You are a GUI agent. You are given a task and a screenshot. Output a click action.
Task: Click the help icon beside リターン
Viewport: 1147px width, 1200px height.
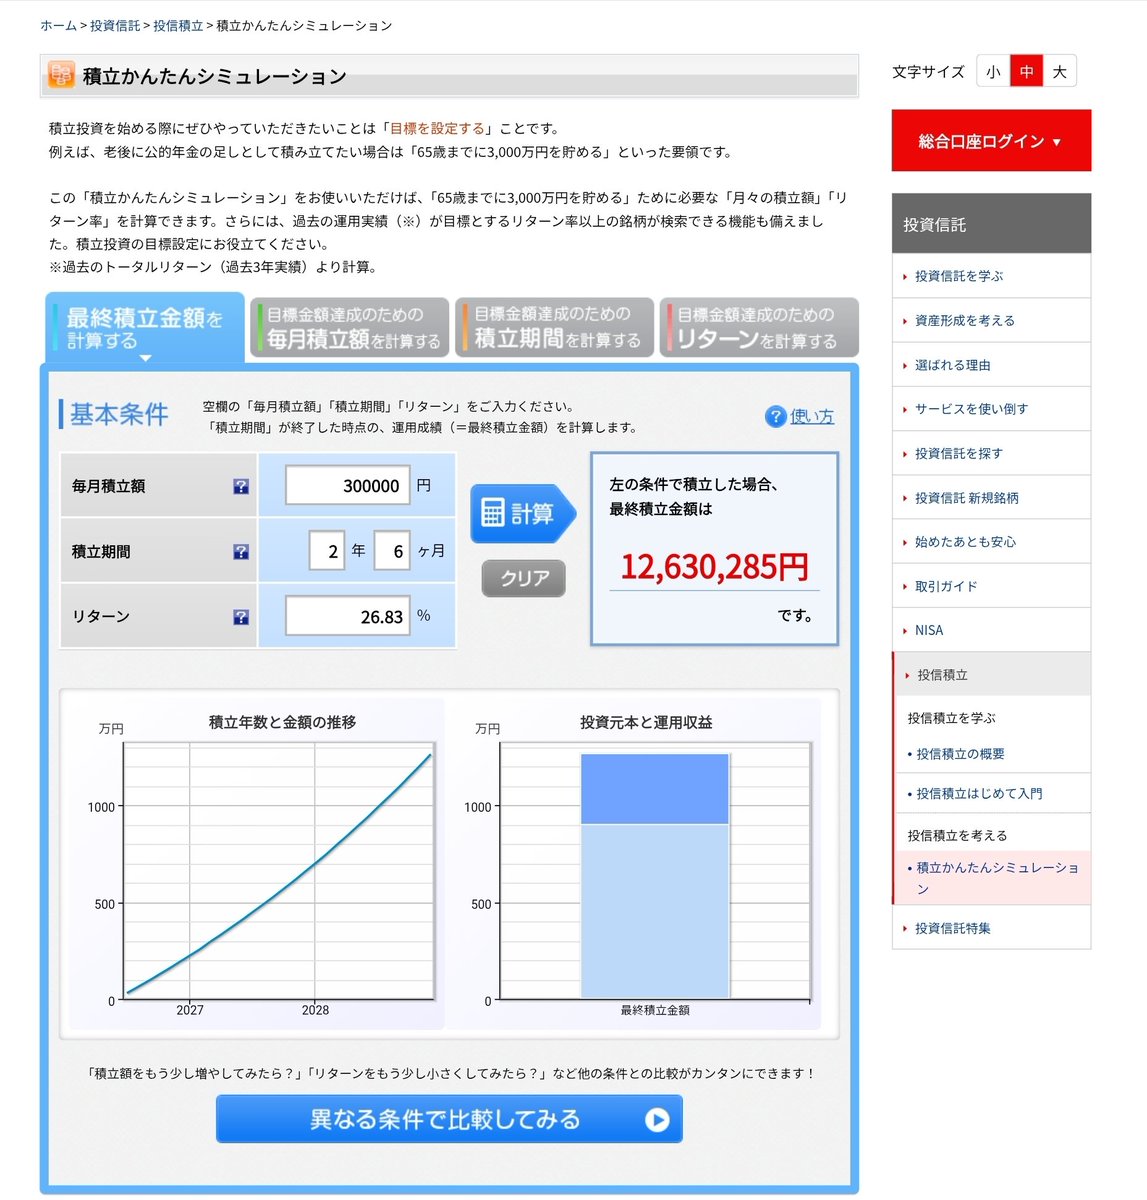241,617
